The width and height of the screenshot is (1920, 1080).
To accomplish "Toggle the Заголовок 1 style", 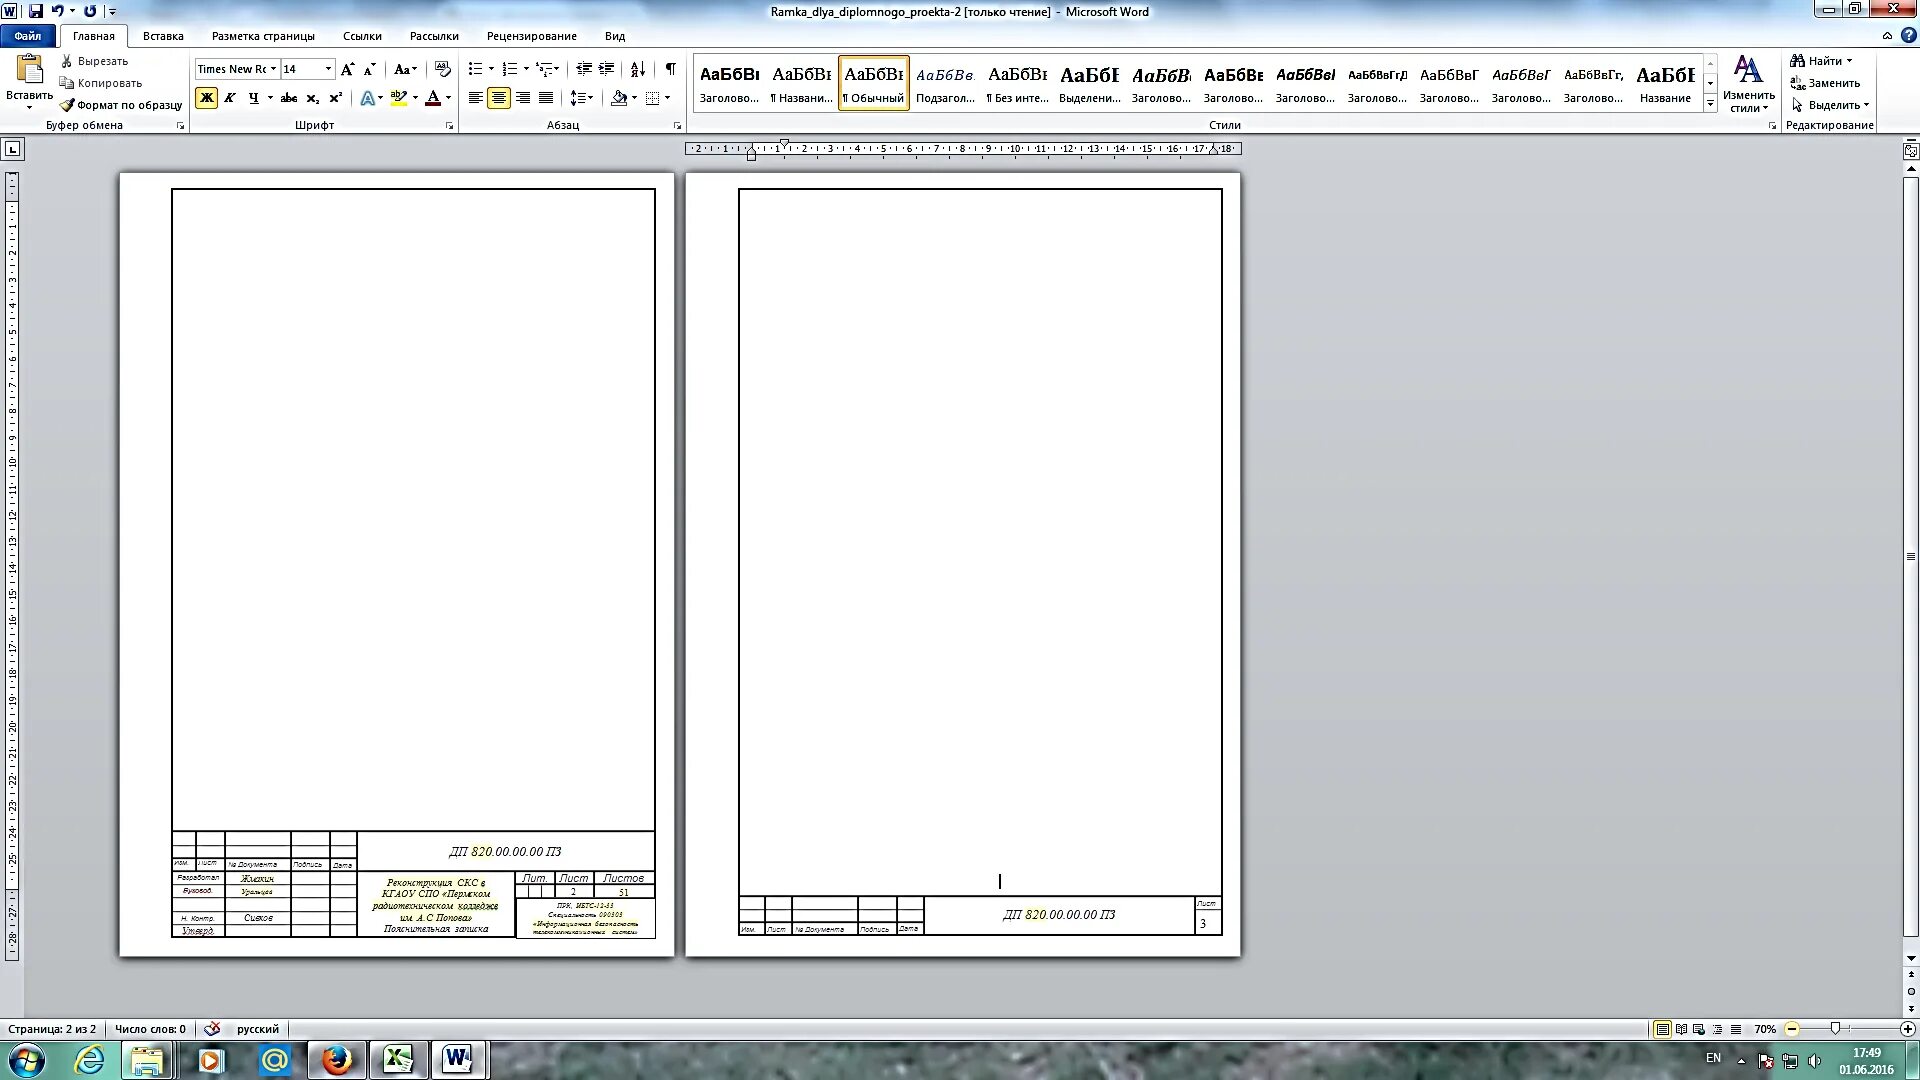I will (729, 83).
